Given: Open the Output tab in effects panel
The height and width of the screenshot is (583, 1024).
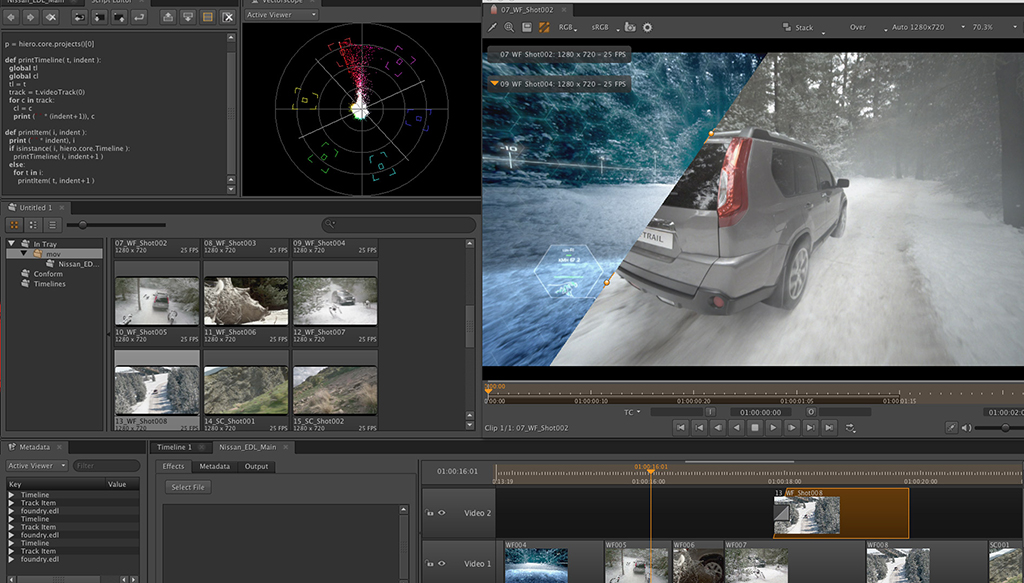Looking at the screenshot, I should (256, 466).
